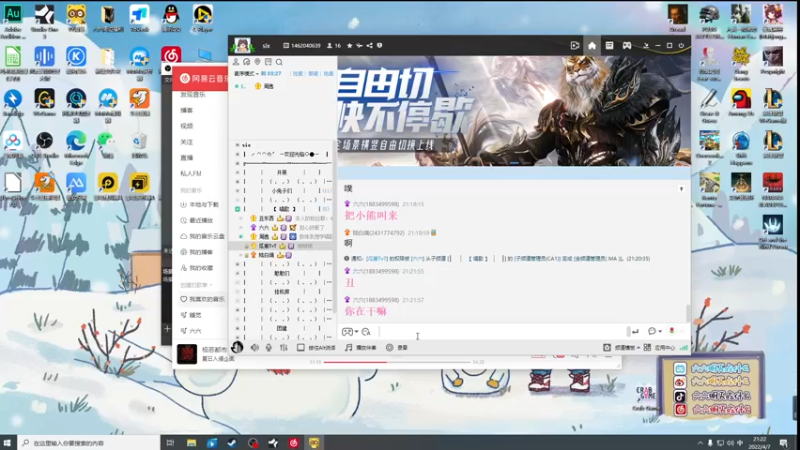Open the home tab in YY top bar

(592, 45)
